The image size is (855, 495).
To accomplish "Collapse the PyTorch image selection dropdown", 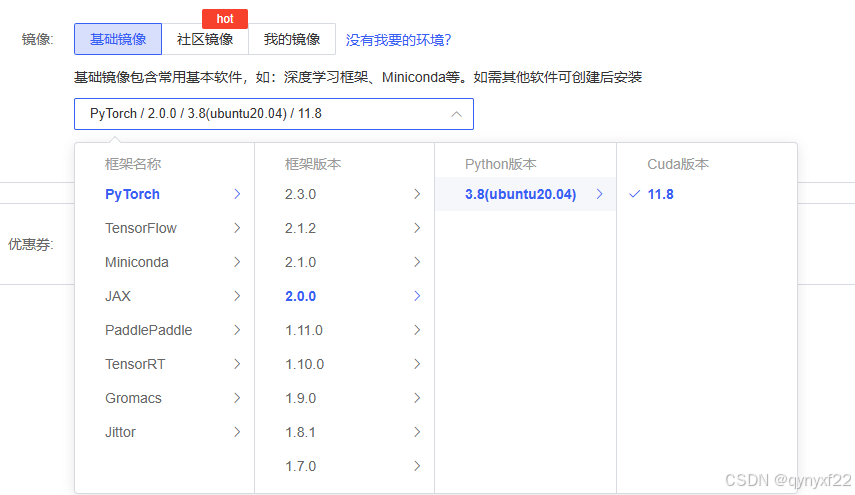I will [x=274, y=114].
